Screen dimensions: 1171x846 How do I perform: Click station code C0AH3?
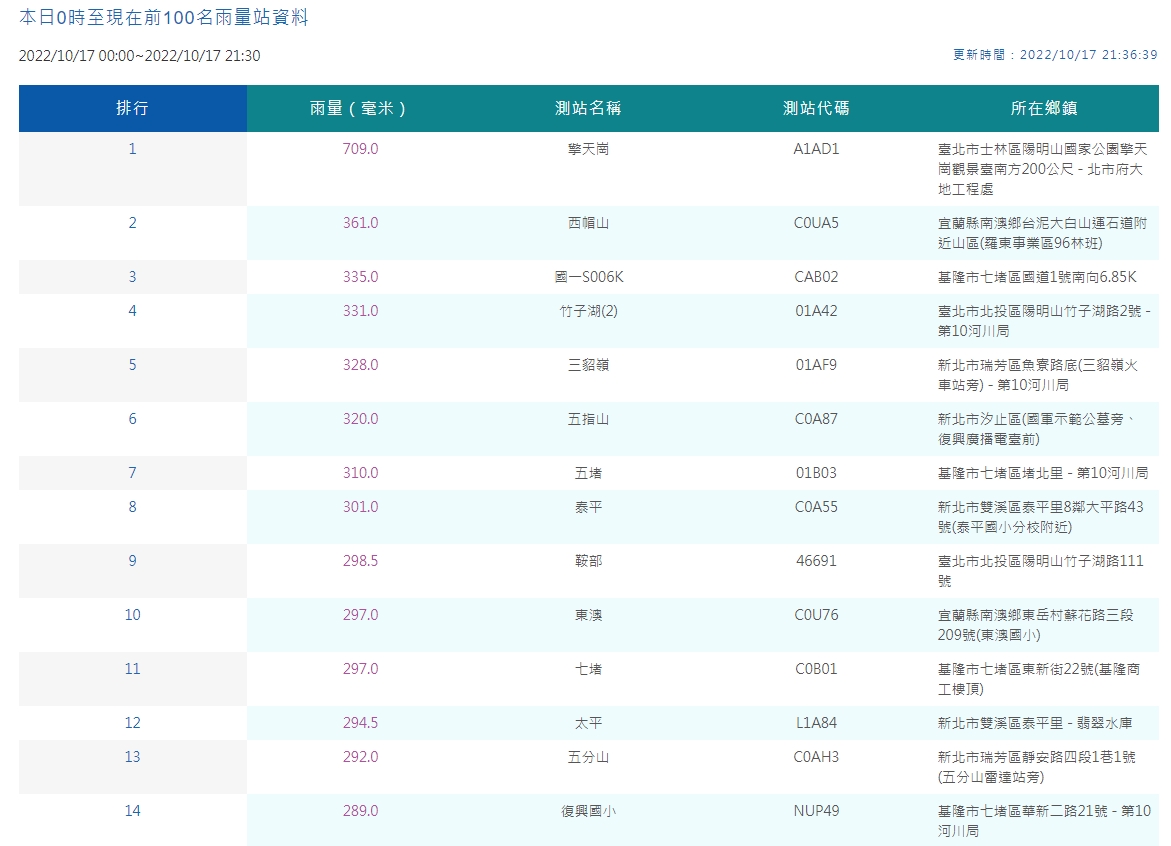pos(816,757)
